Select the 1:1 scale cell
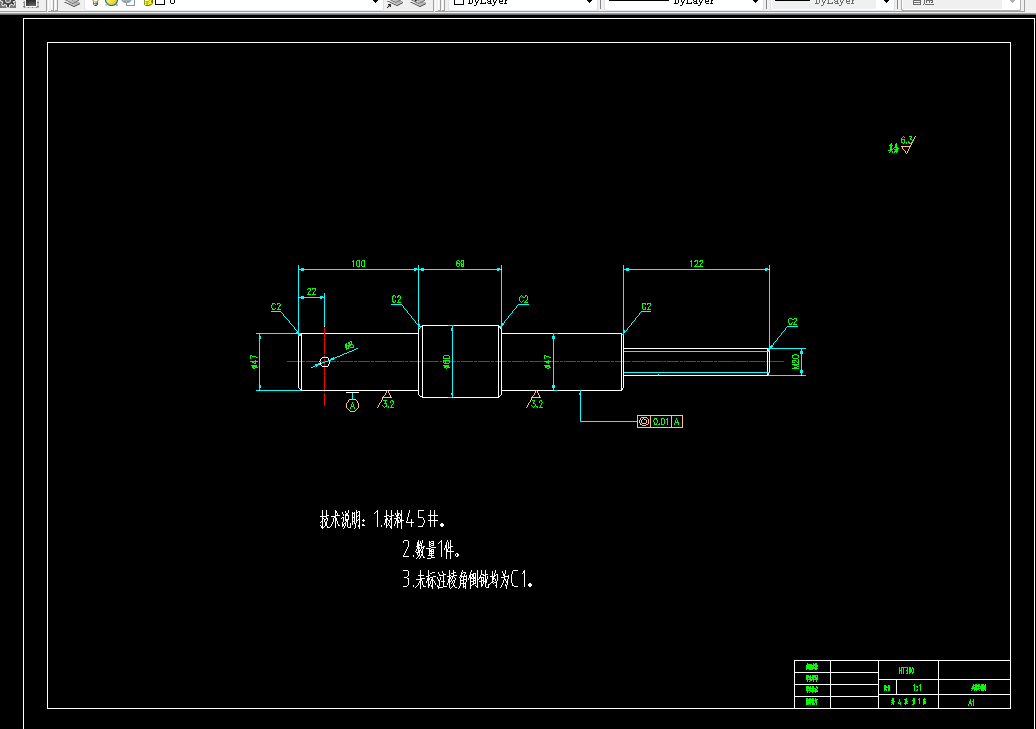This screenshot has width=1036, height=729. pyautogui.click(x=917, y=688)
